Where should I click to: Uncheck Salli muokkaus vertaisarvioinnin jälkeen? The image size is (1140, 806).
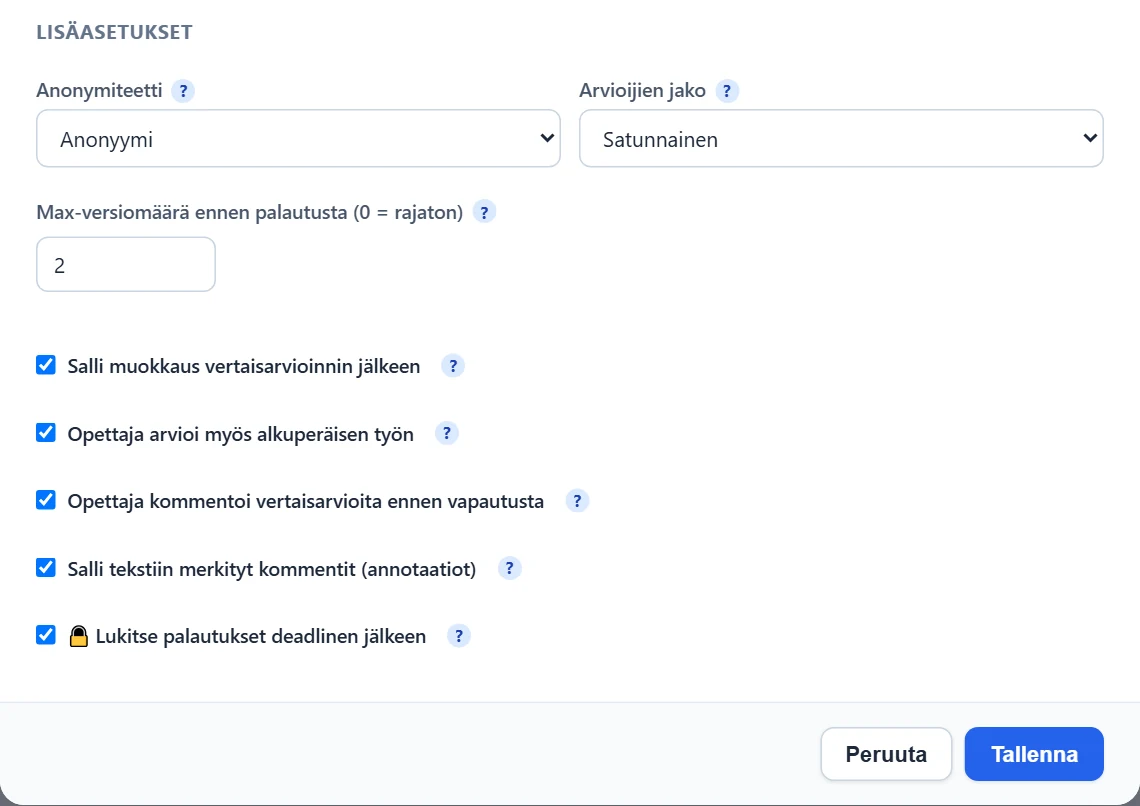46,365
